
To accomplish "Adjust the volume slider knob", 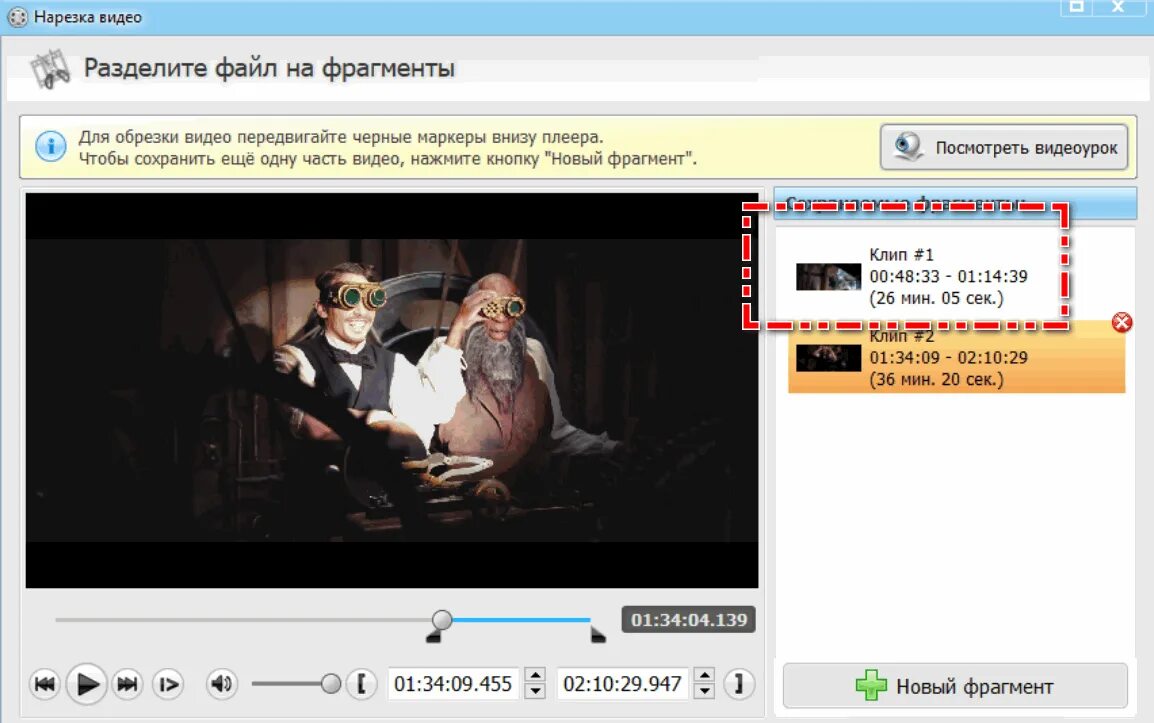I will [331, 684].
